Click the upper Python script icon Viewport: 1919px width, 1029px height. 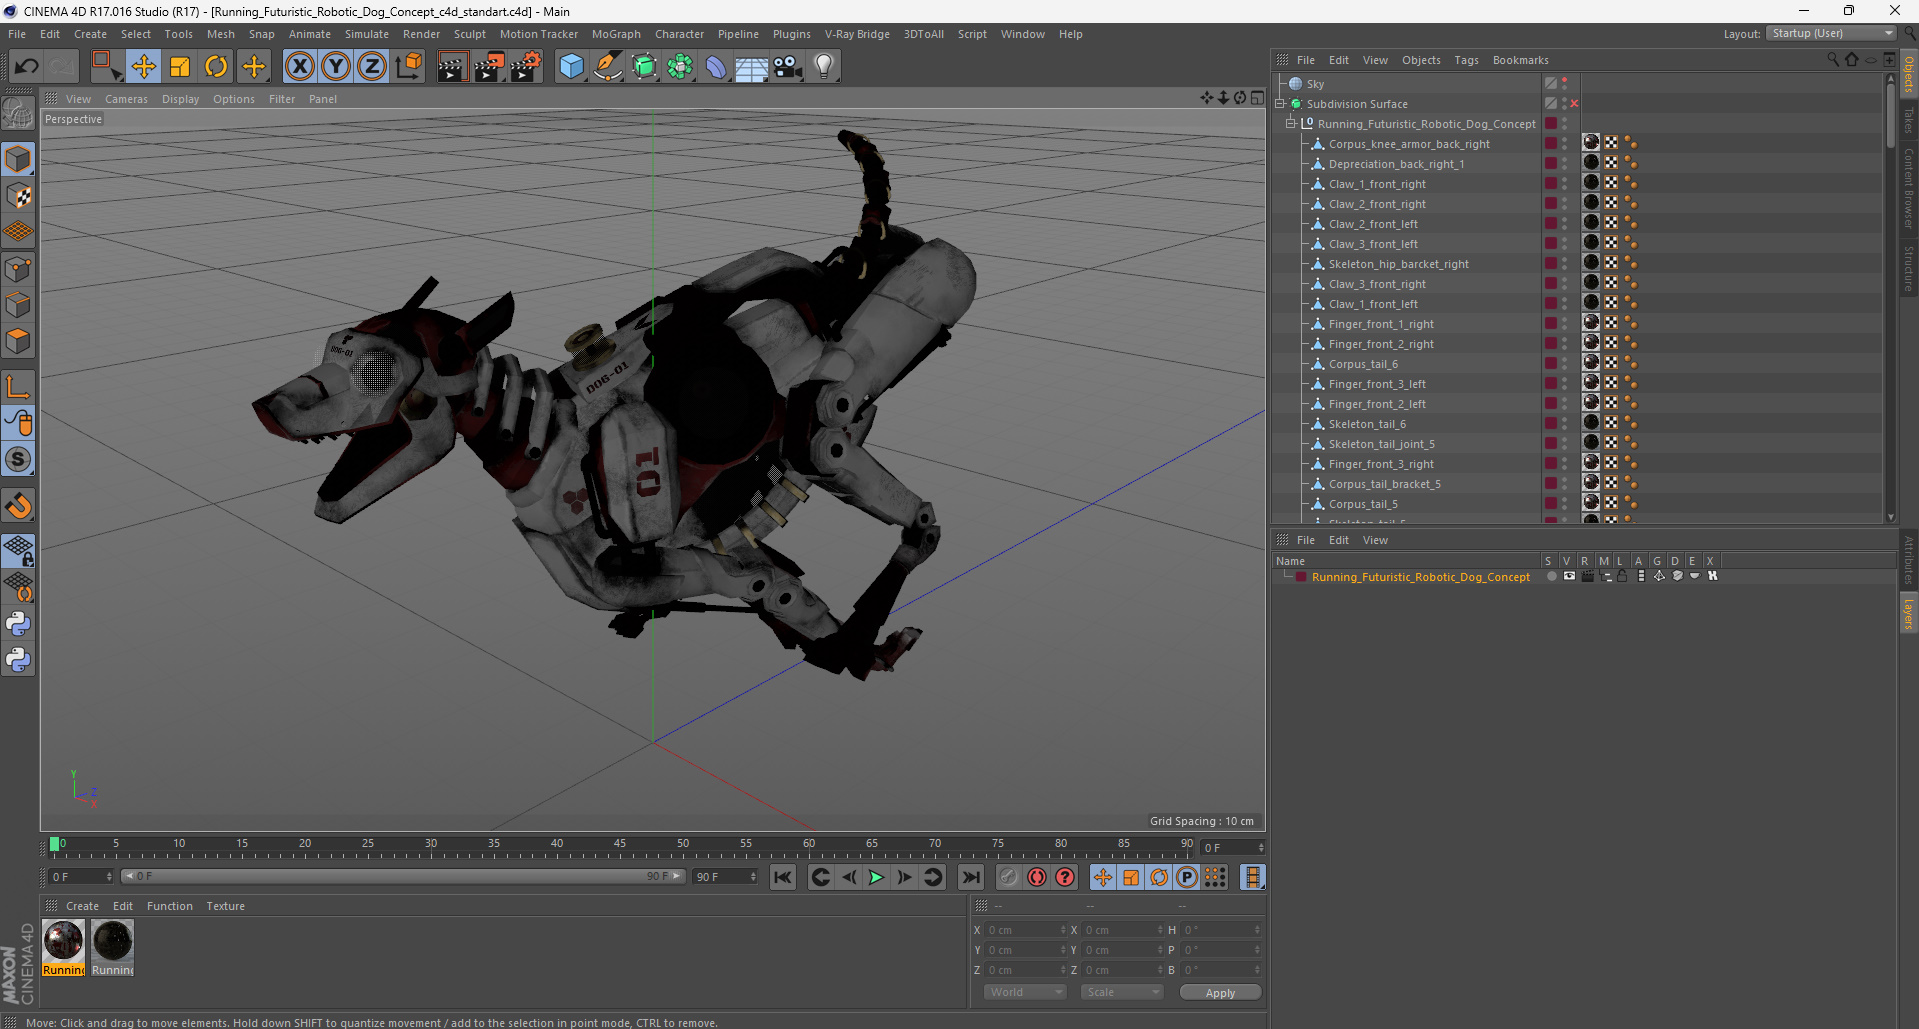click(x=18, y=624)
